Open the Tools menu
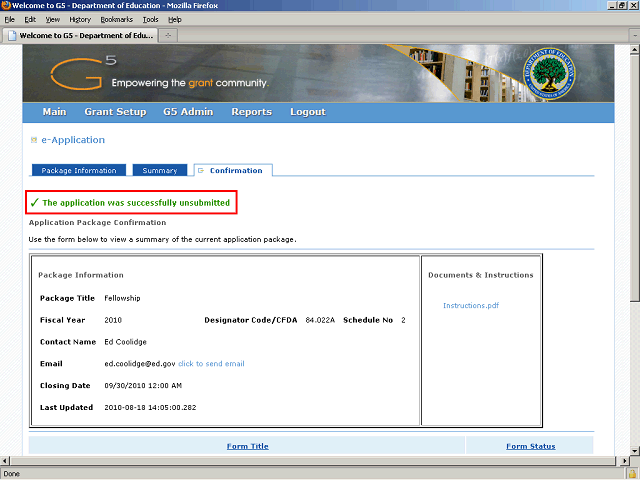Viewport: 640px width, 480px height. coord(150,20)
